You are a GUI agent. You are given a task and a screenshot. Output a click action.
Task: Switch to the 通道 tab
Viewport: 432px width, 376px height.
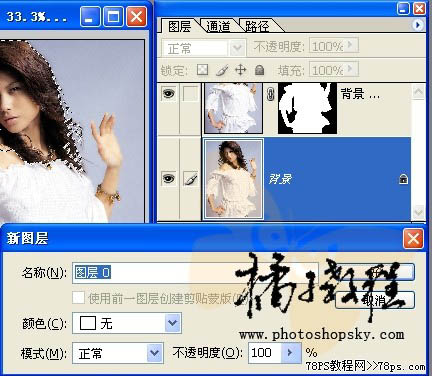[218, 26]
